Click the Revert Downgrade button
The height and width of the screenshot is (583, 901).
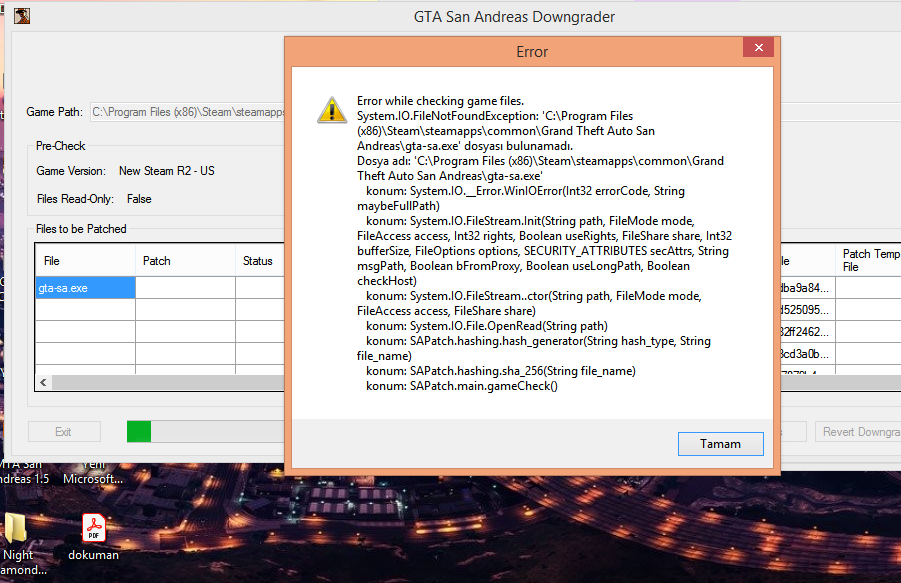tap(858, 432)
